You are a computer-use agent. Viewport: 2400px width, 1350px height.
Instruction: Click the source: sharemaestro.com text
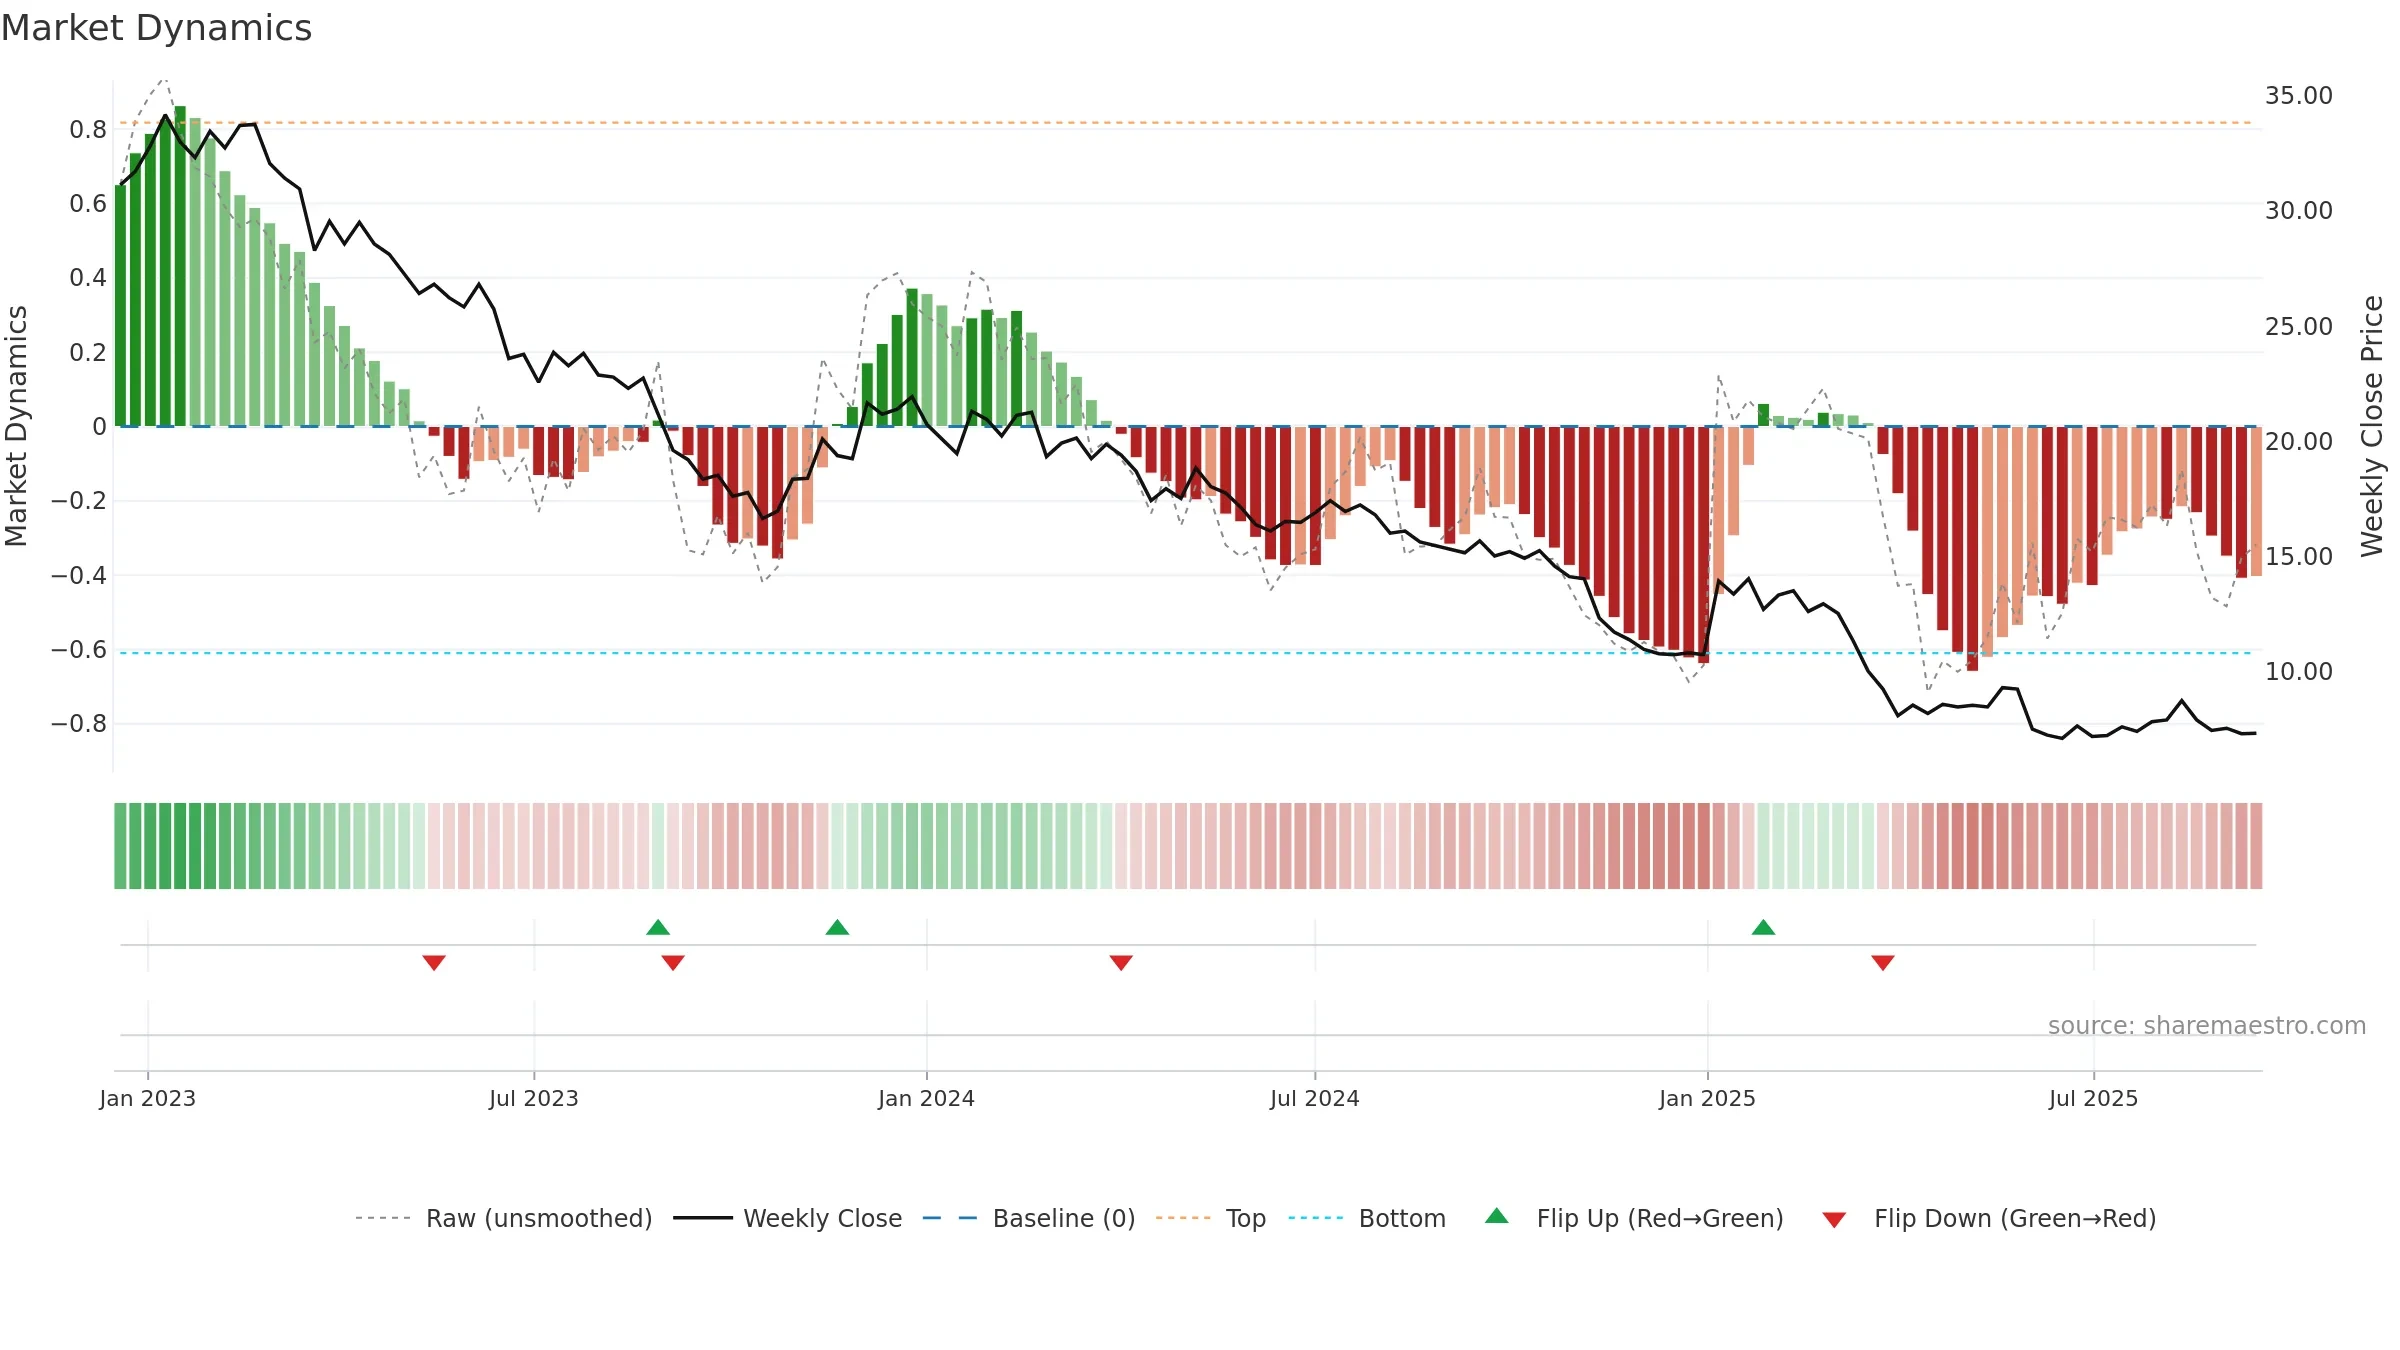[x=2207, y=1025]
